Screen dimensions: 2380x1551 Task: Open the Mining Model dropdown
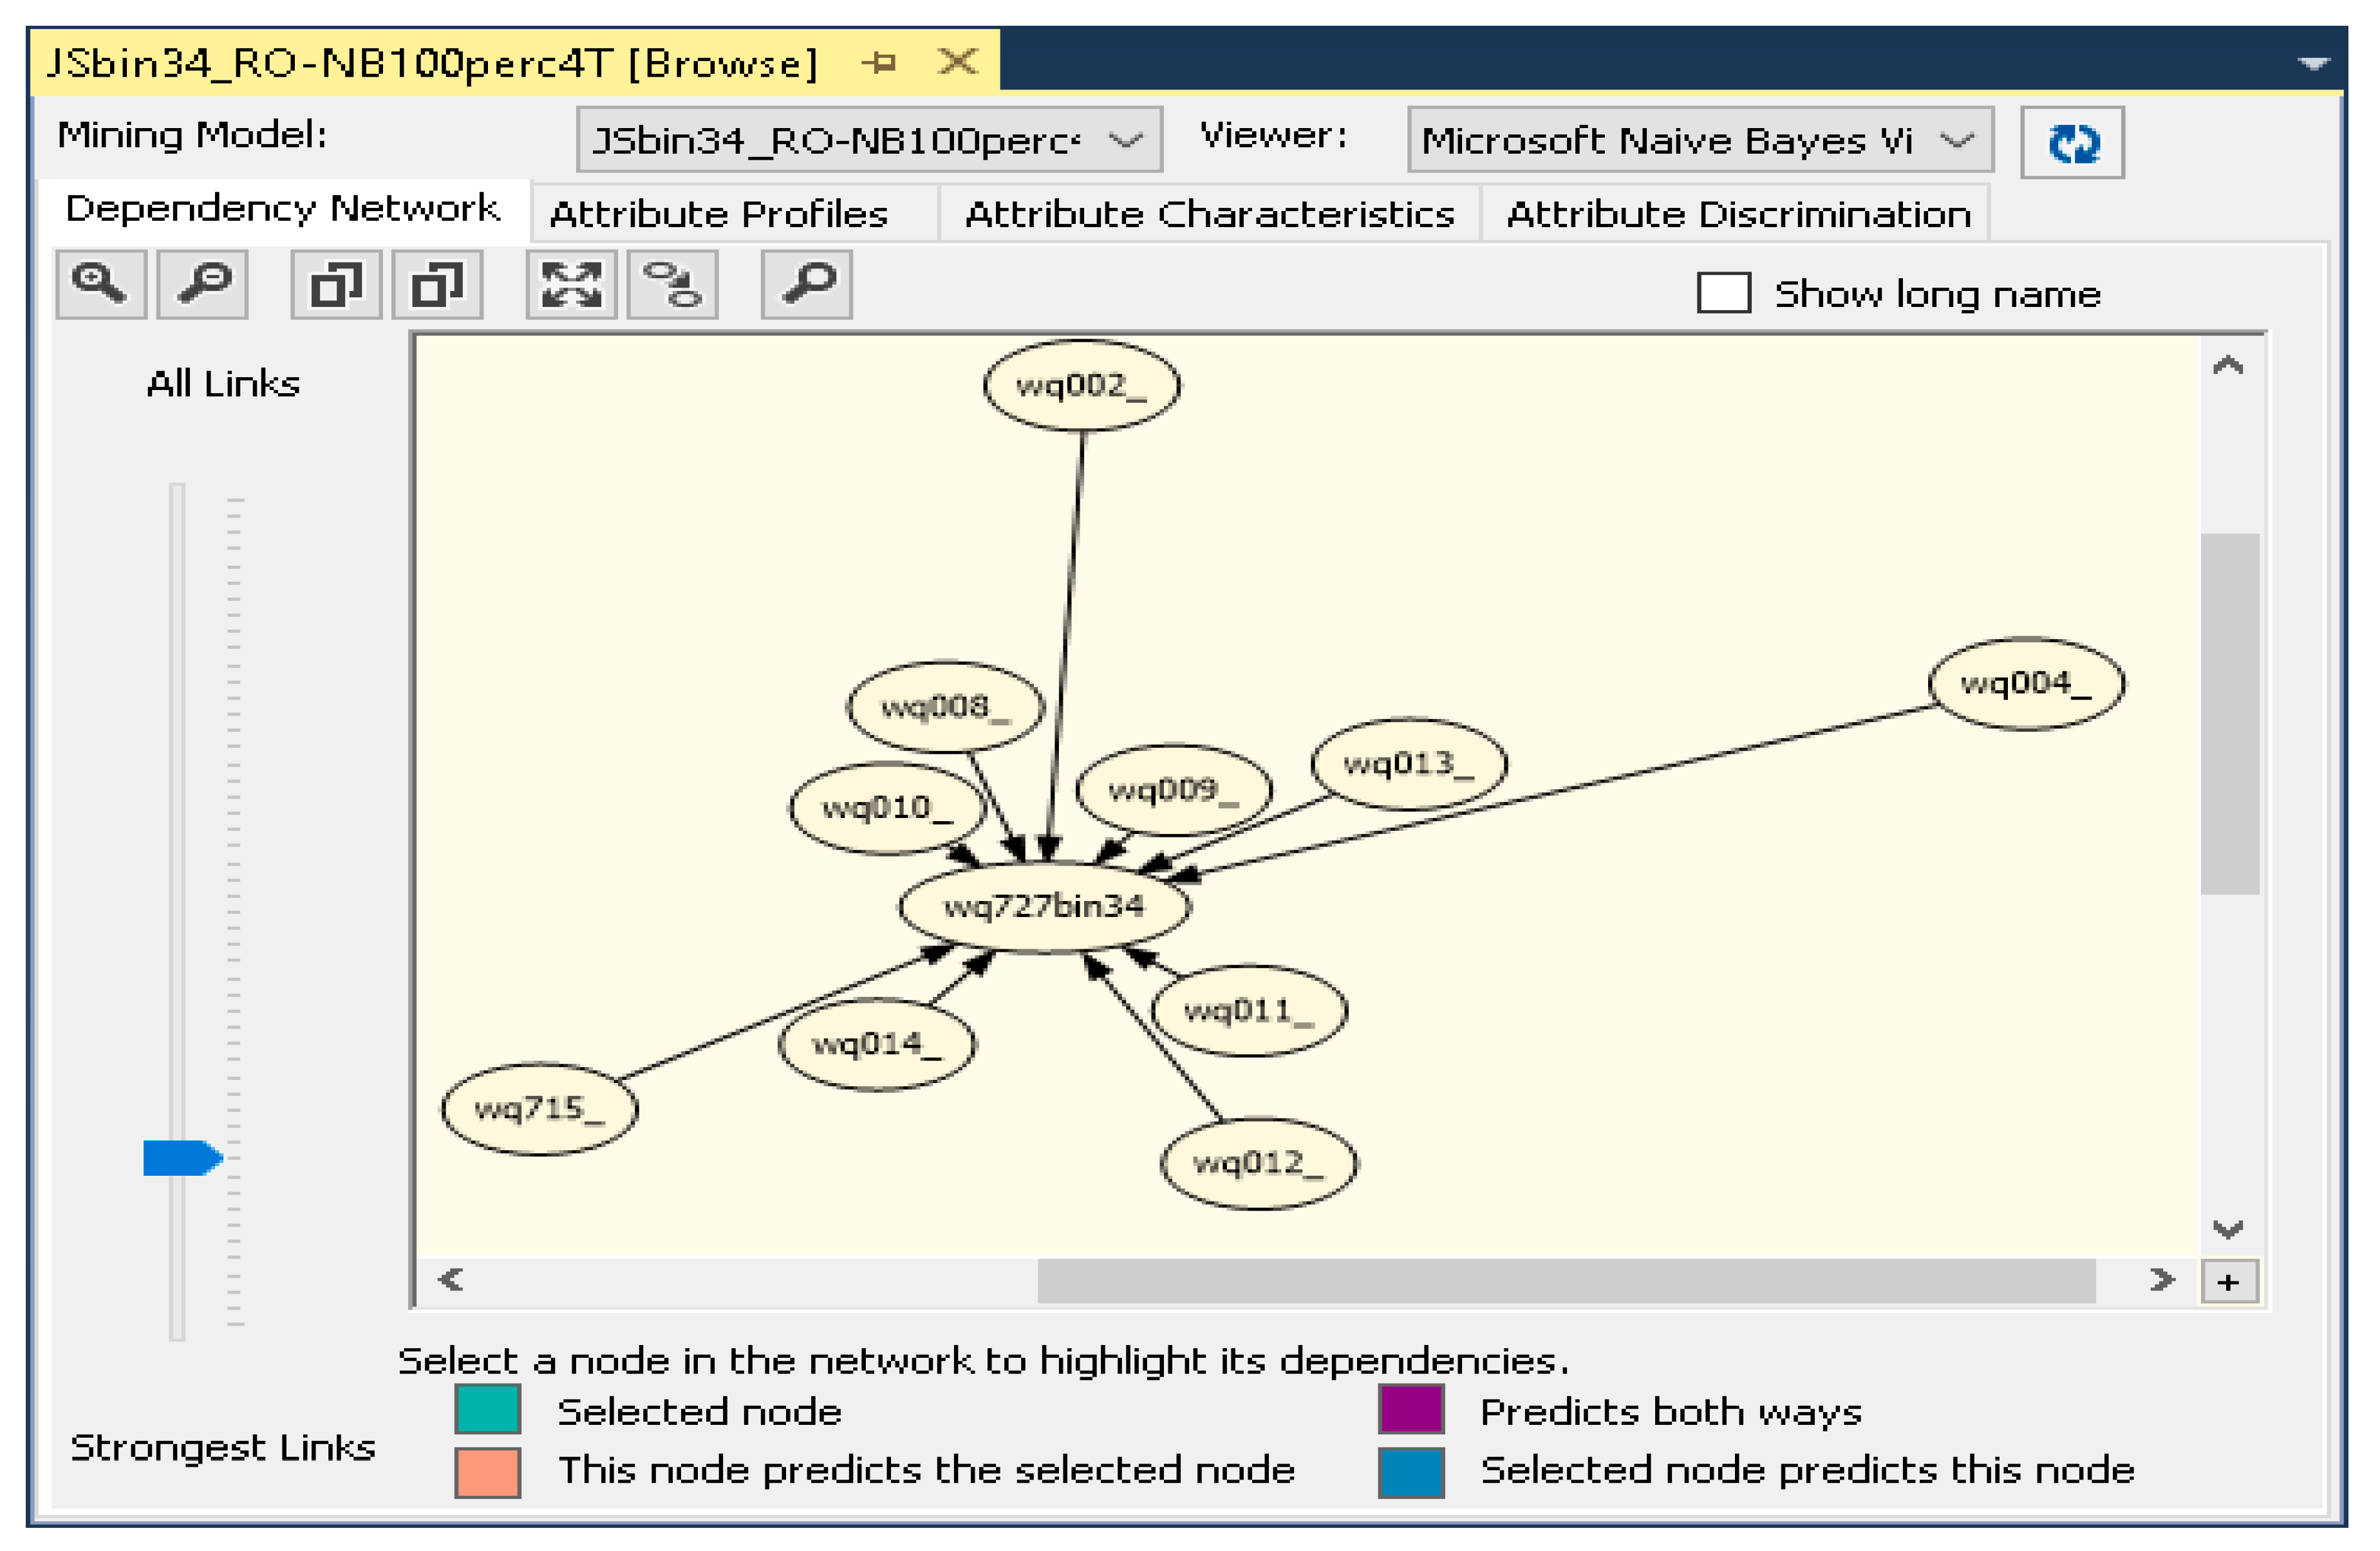coord(1126,141)
